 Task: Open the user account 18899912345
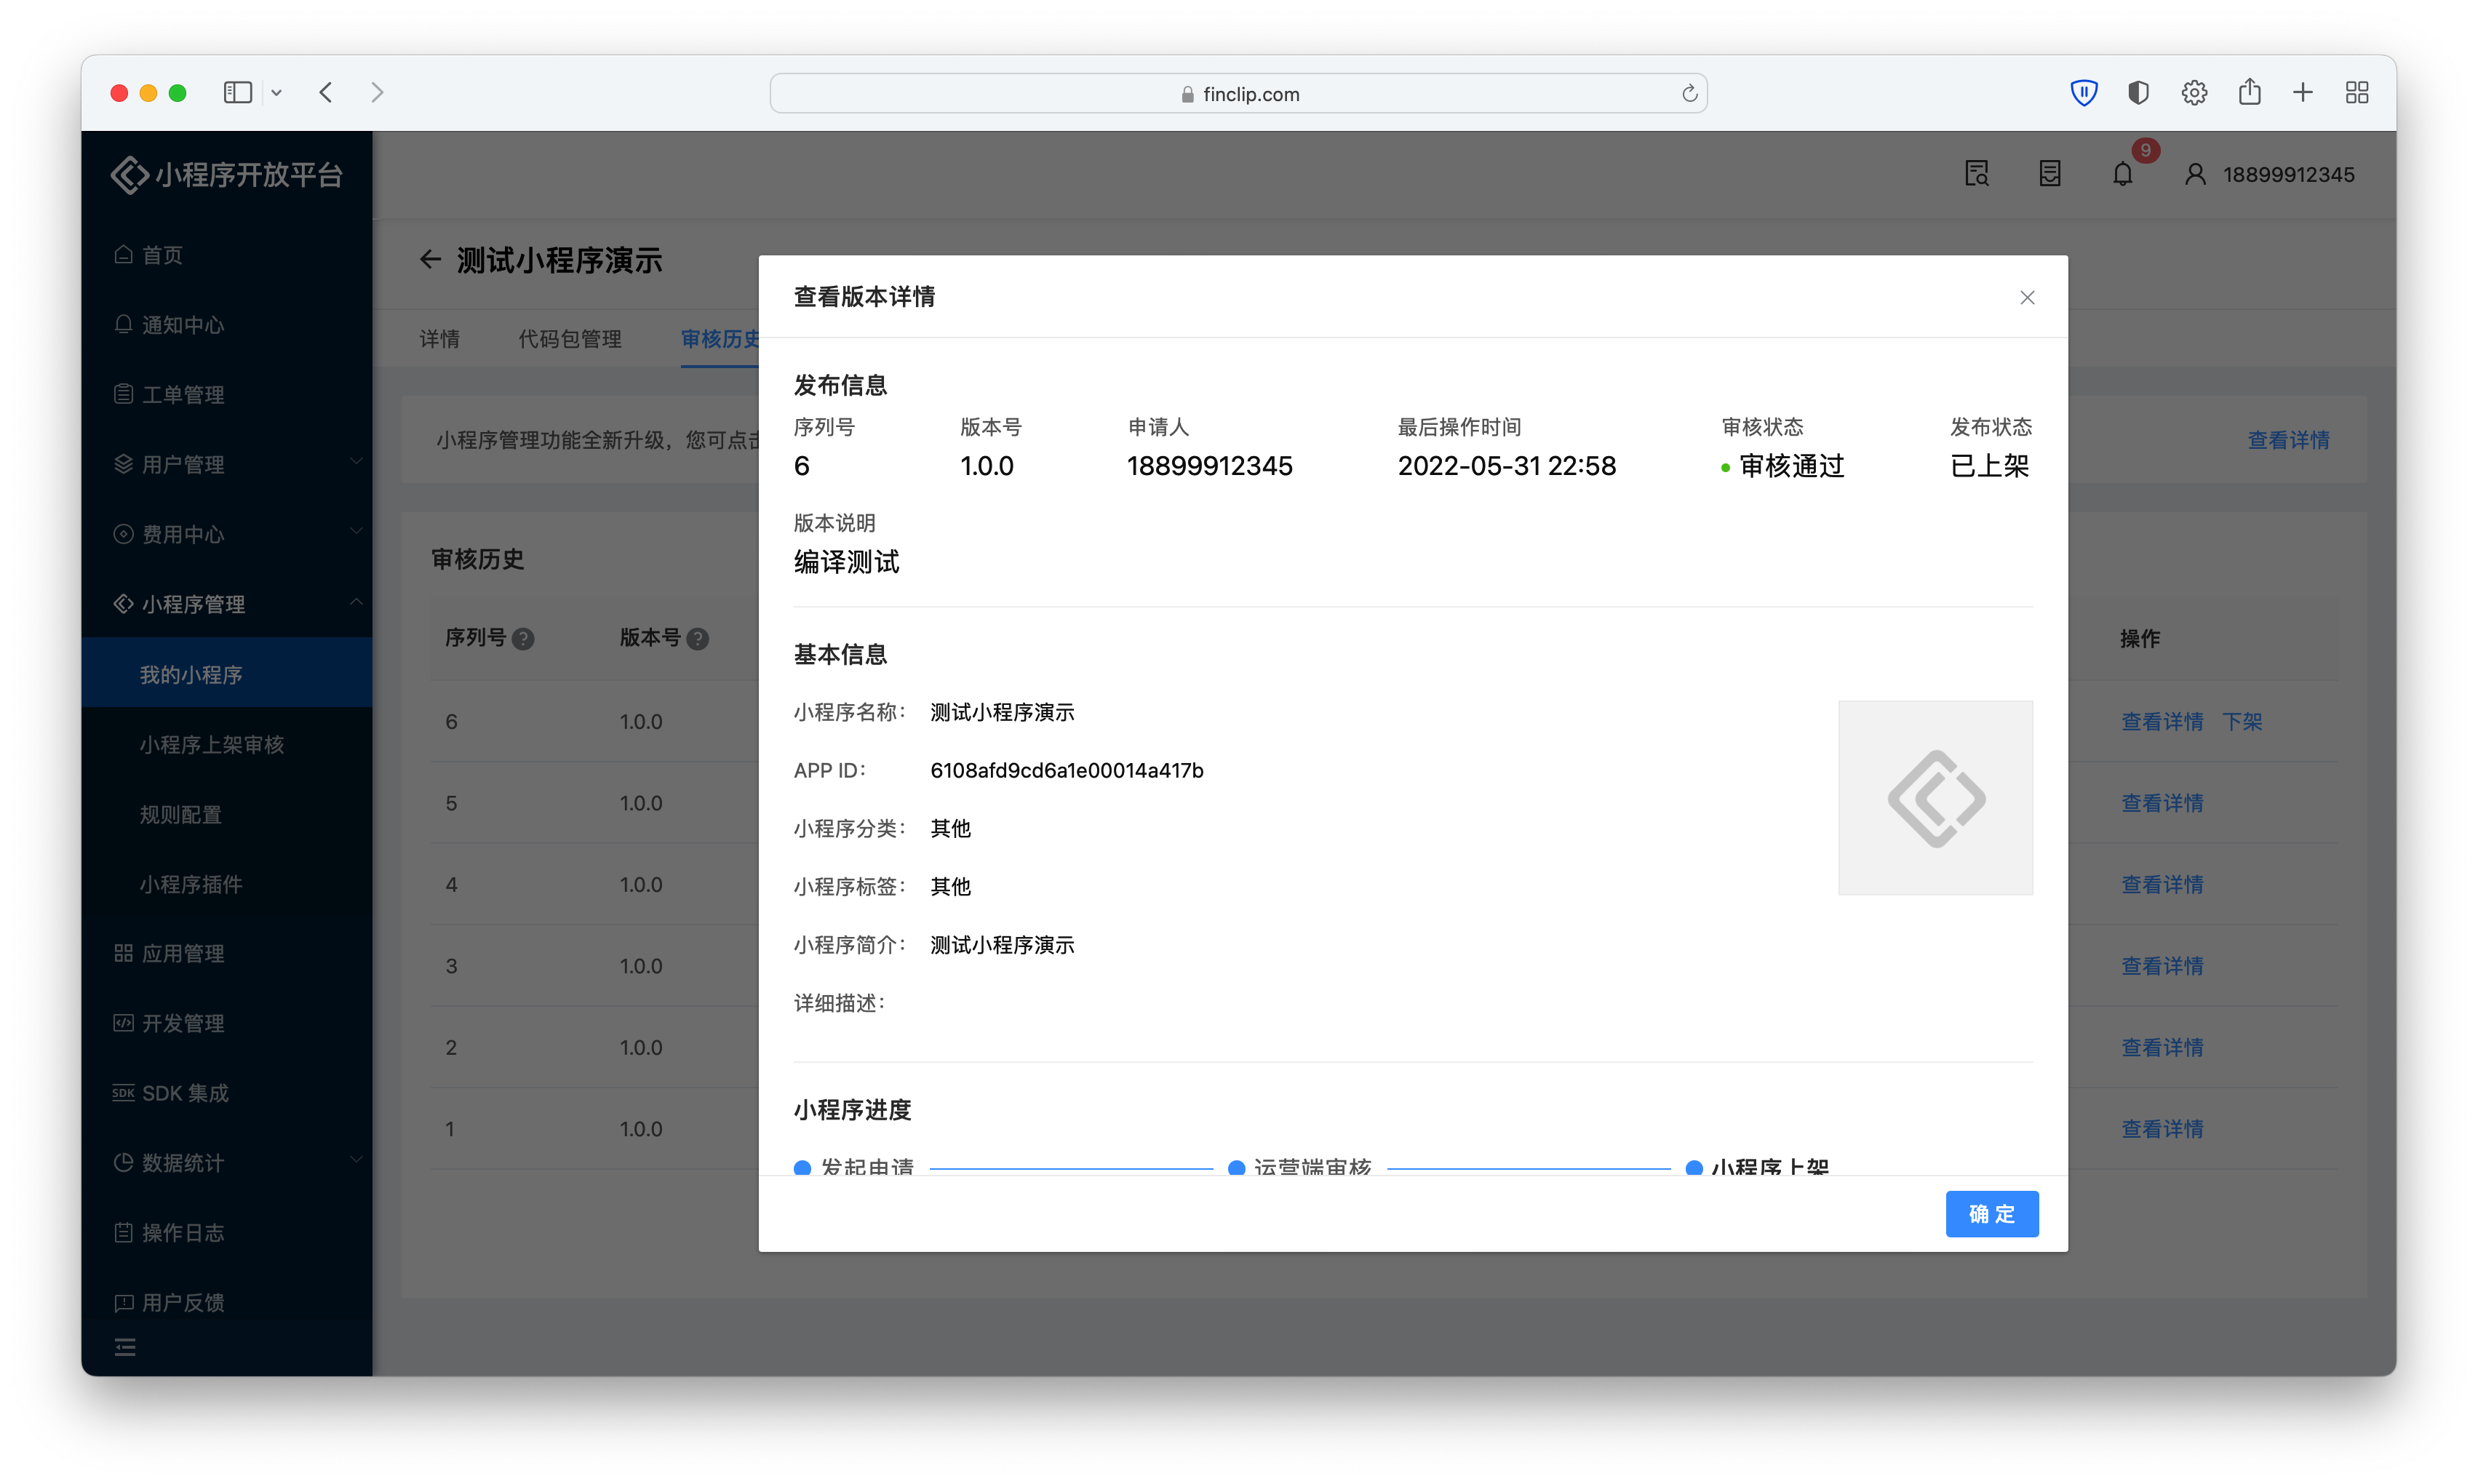[2269, 174]
